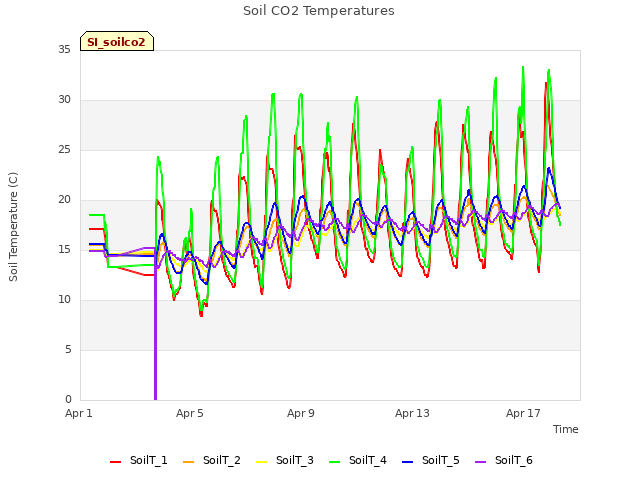The width and height of the screenshot is (640, 480).
Task: Click the Apr 9 x-axis label
Action: tap(301, 413)
